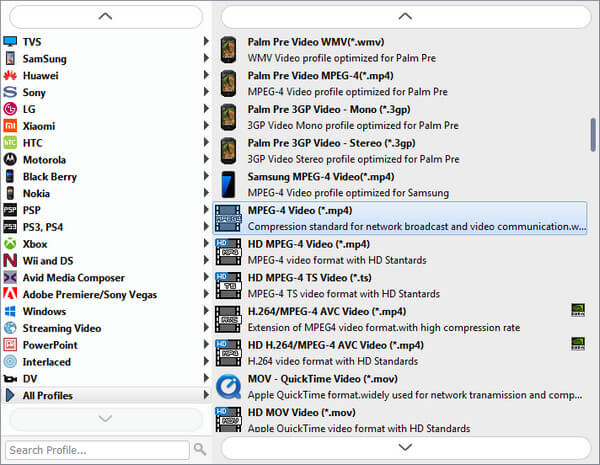Click the All Profiles triangle icon

click(10, 395)
